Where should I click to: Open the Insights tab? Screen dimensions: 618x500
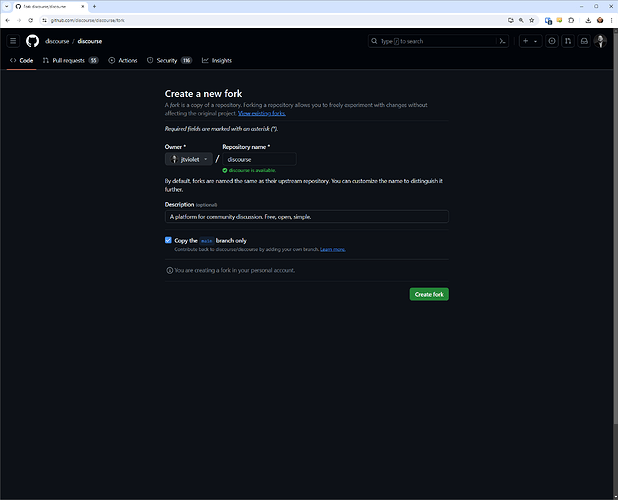[x=217, y=60]
